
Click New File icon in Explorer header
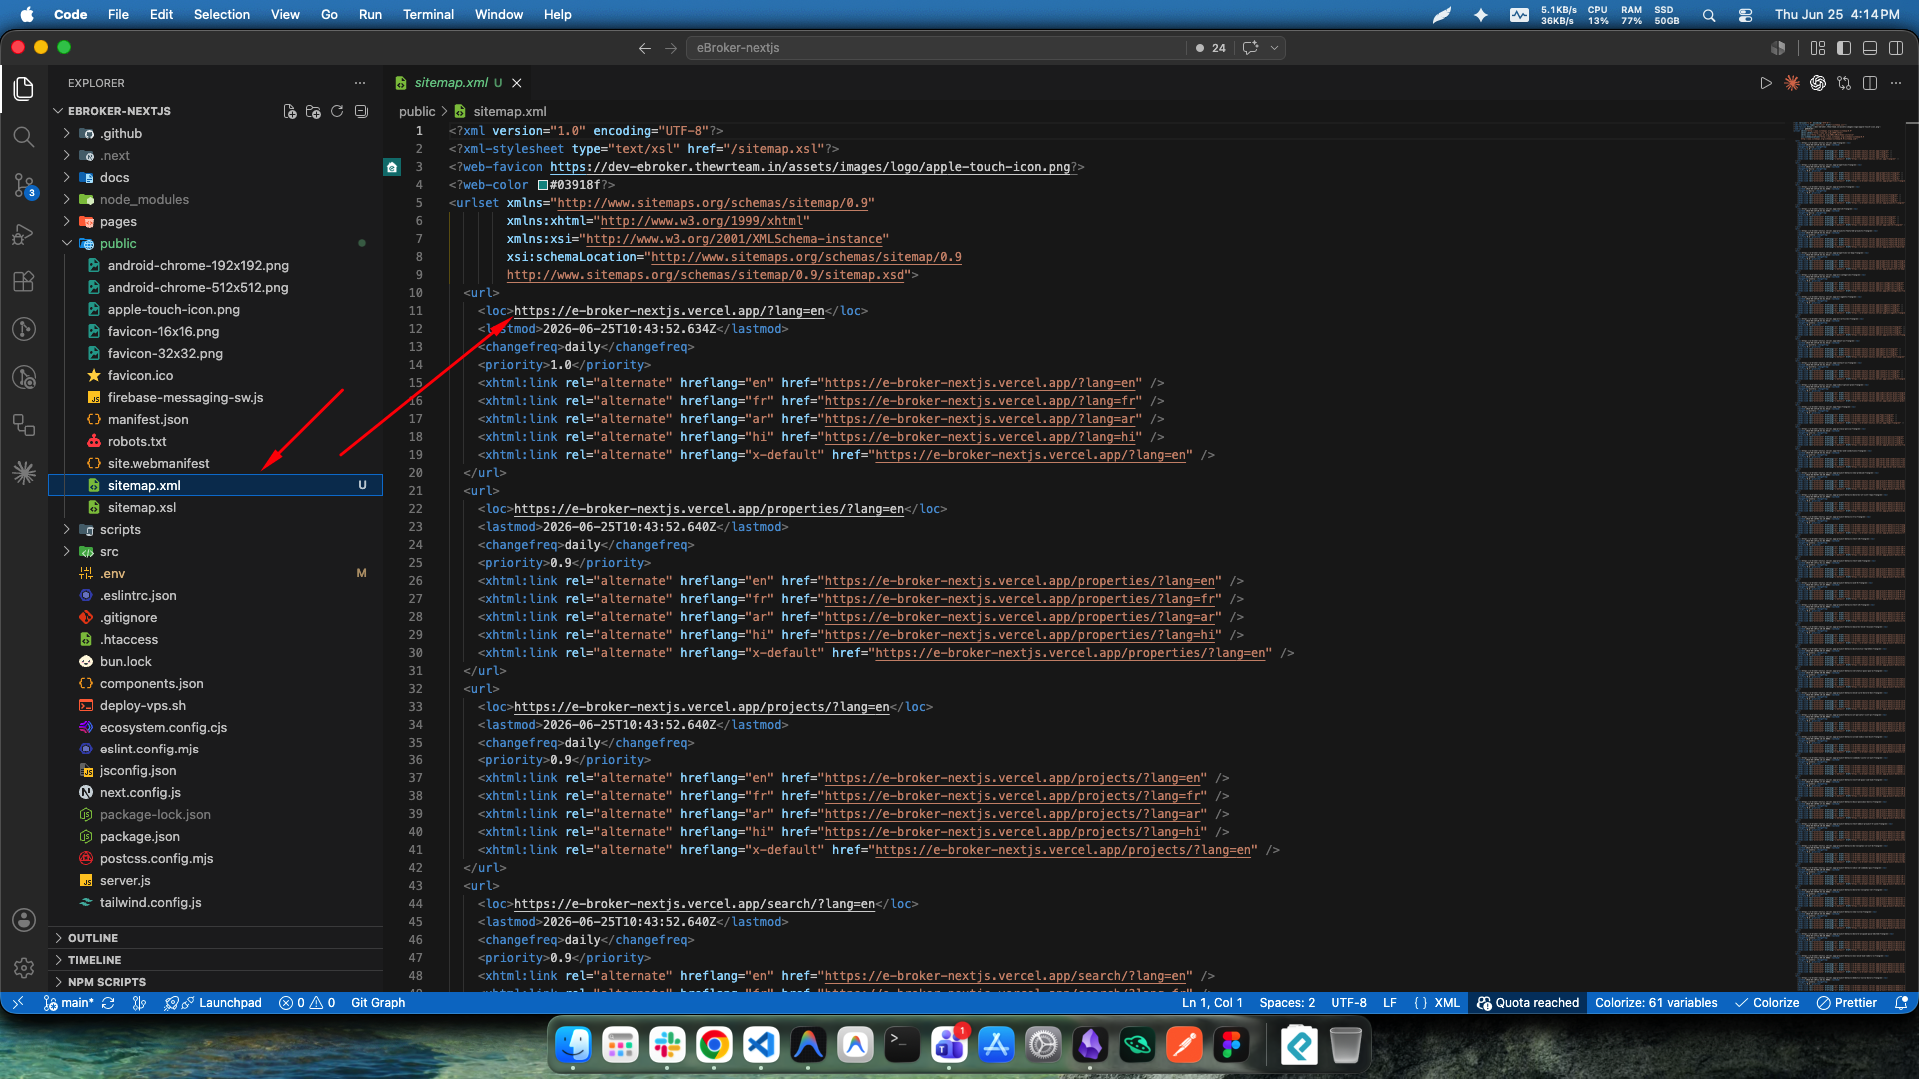click(x=290, y=111)
